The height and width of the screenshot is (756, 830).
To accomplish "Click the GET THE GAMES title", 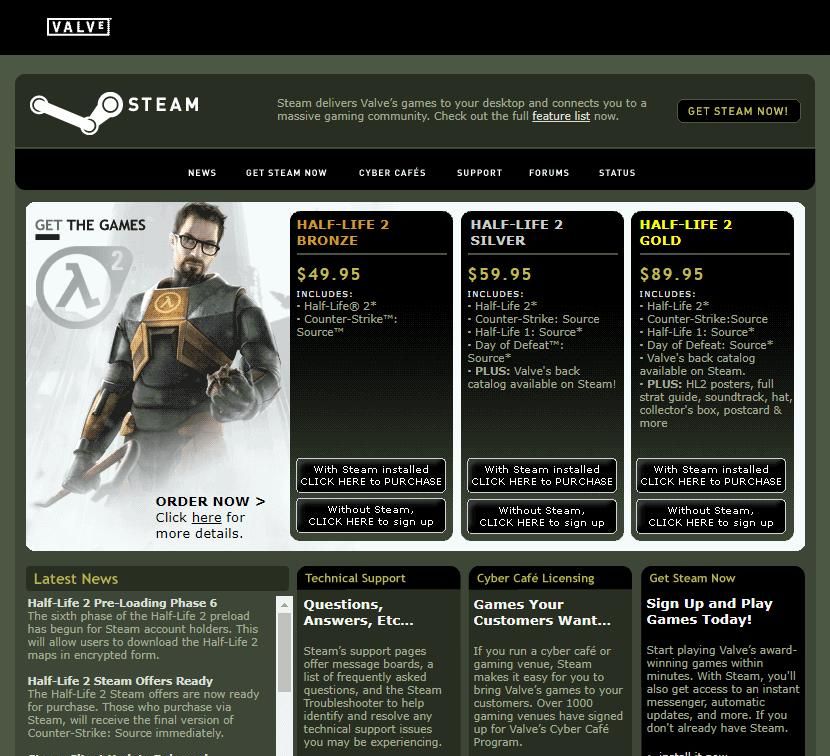I will pos(90,225).
